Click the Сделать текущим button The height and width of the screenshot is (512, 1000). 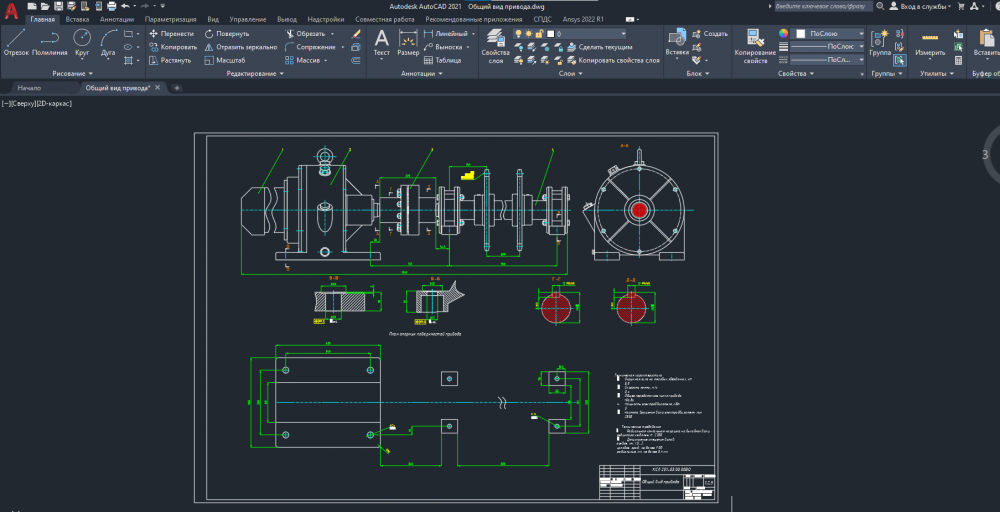[x=604, y=47]
